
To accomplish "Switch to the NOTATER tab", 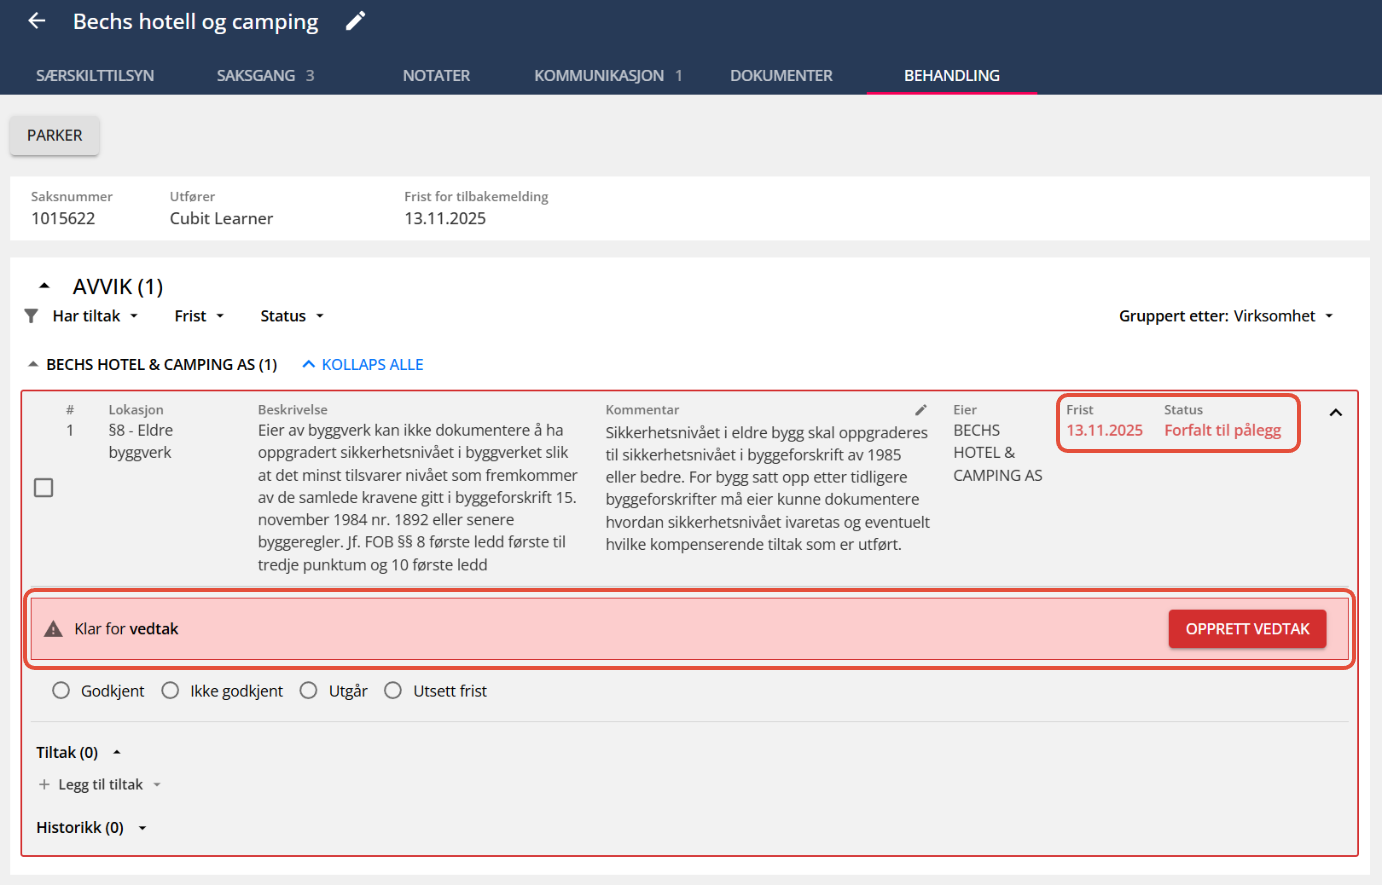I will point(436,76).
